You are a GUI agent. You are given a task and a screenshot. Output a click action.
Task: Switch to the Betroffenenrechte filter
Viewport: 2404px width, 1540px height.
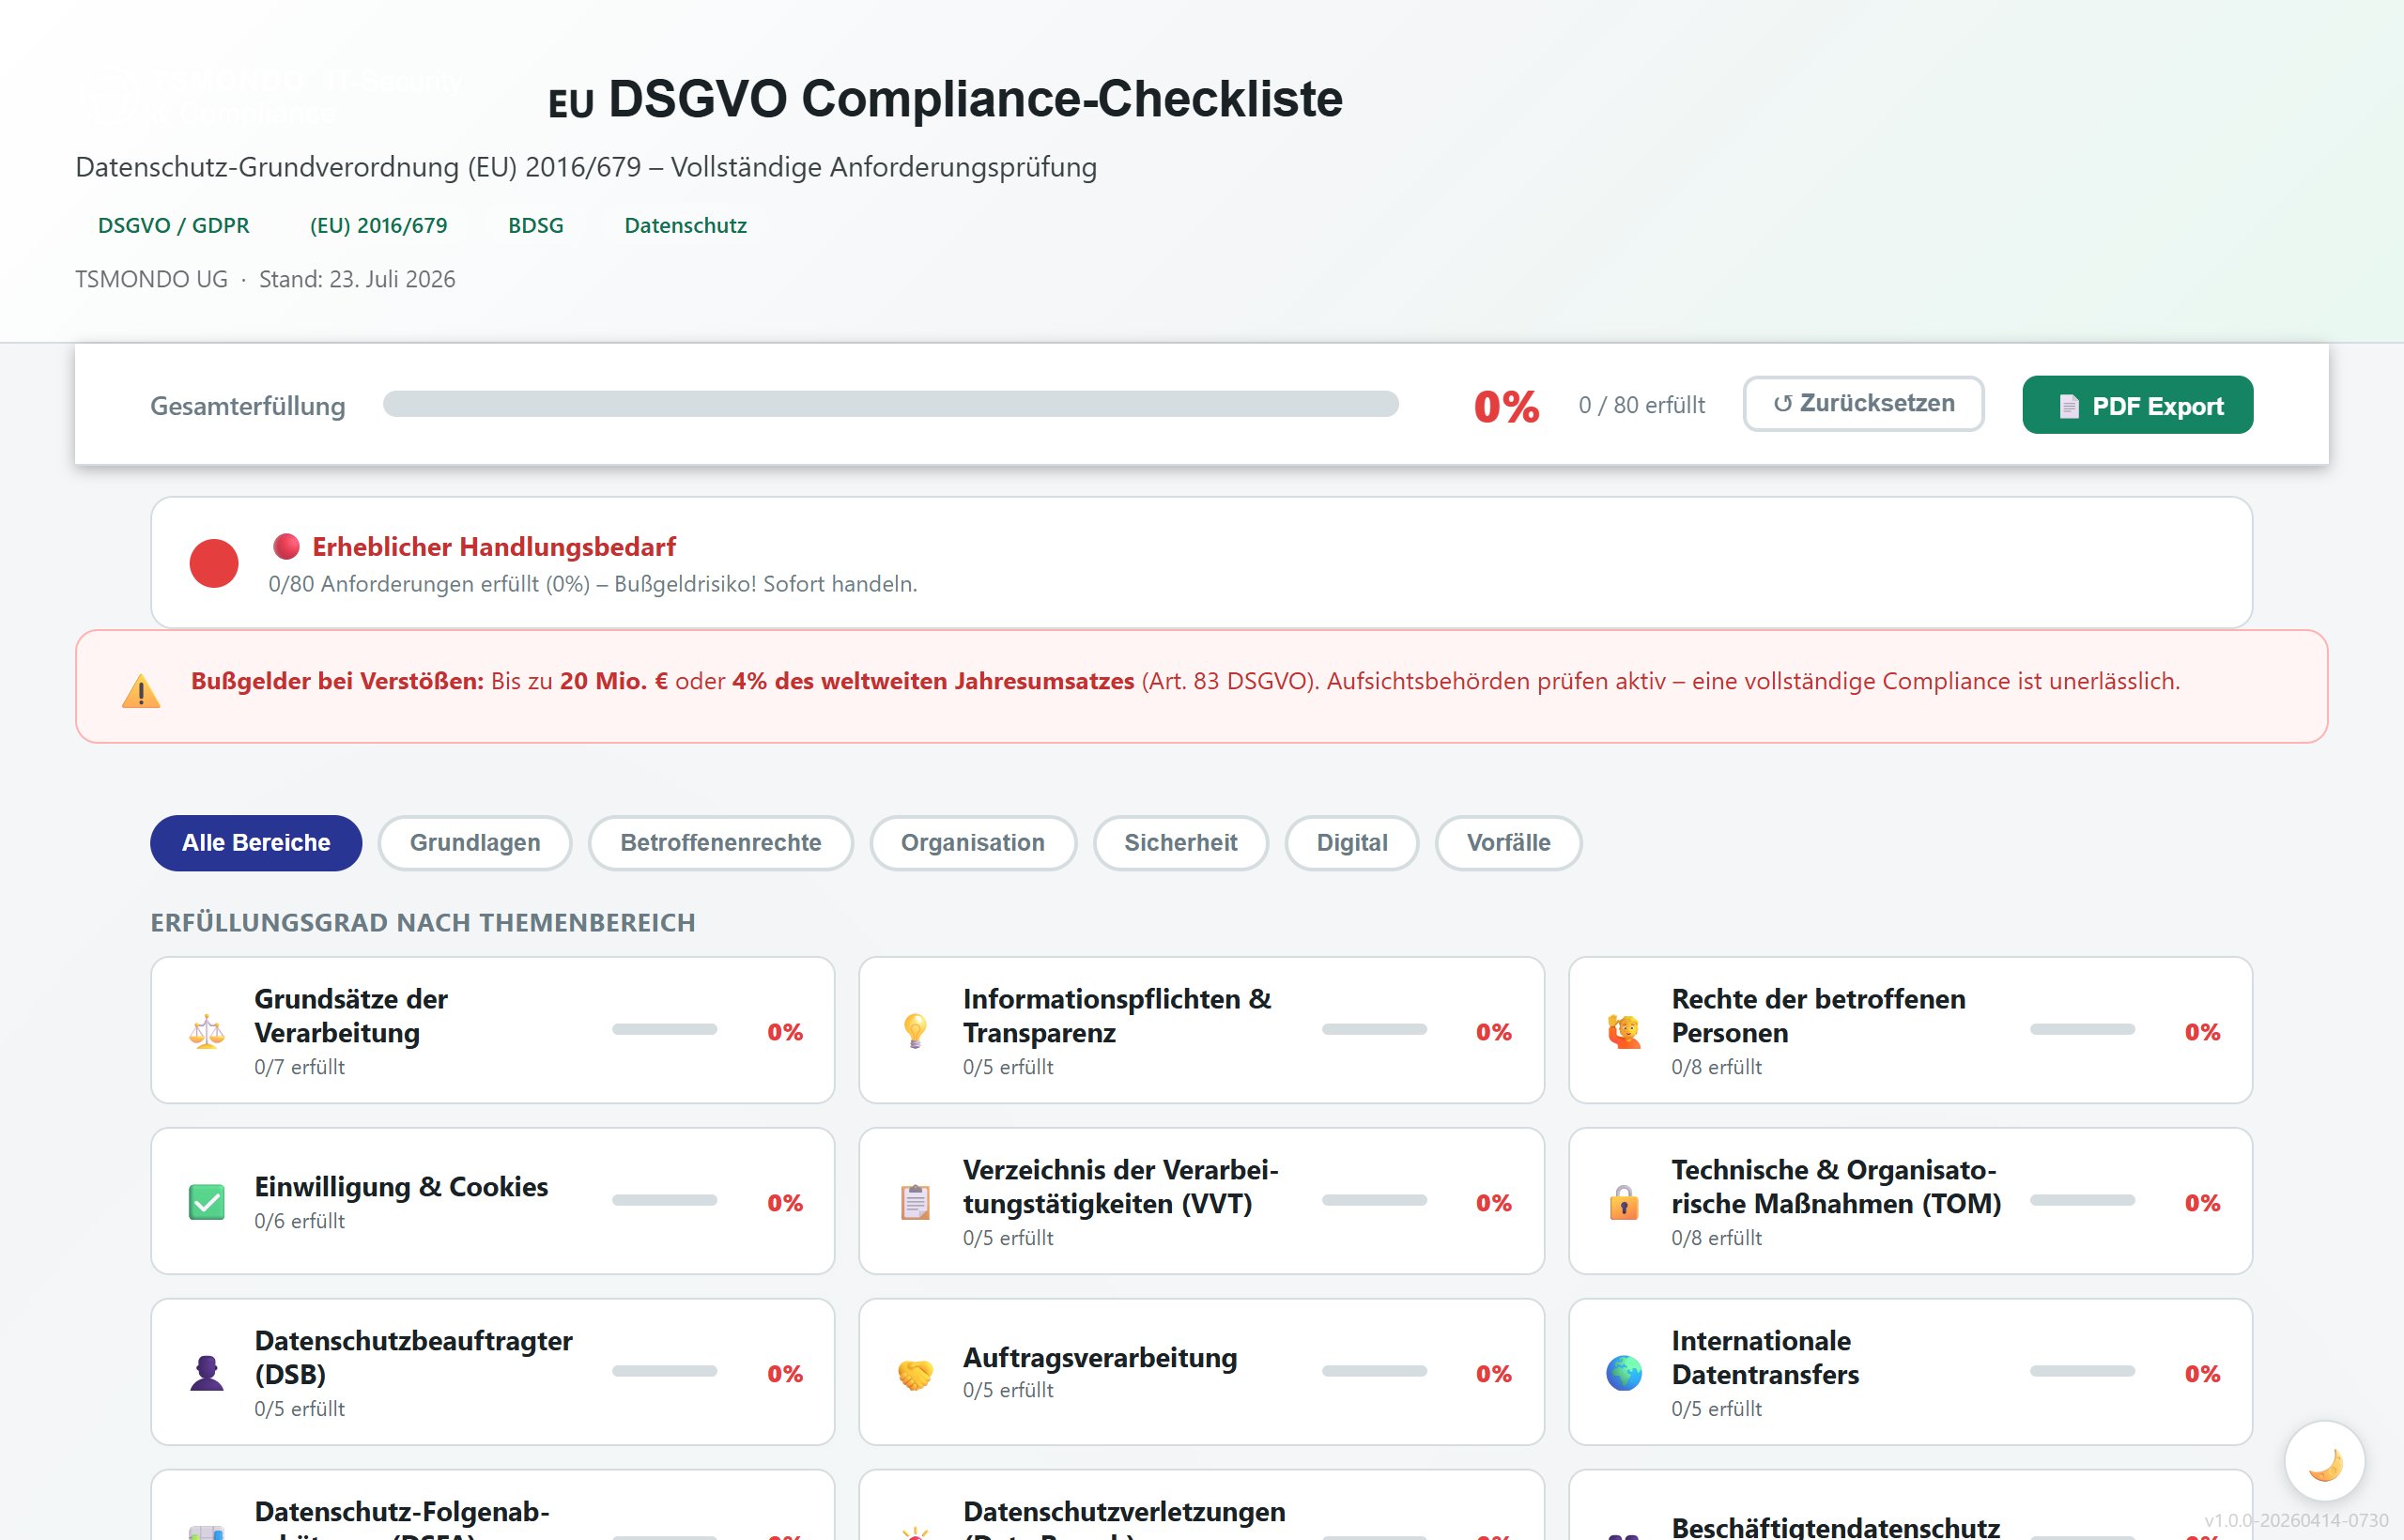[x=721, y=843]
